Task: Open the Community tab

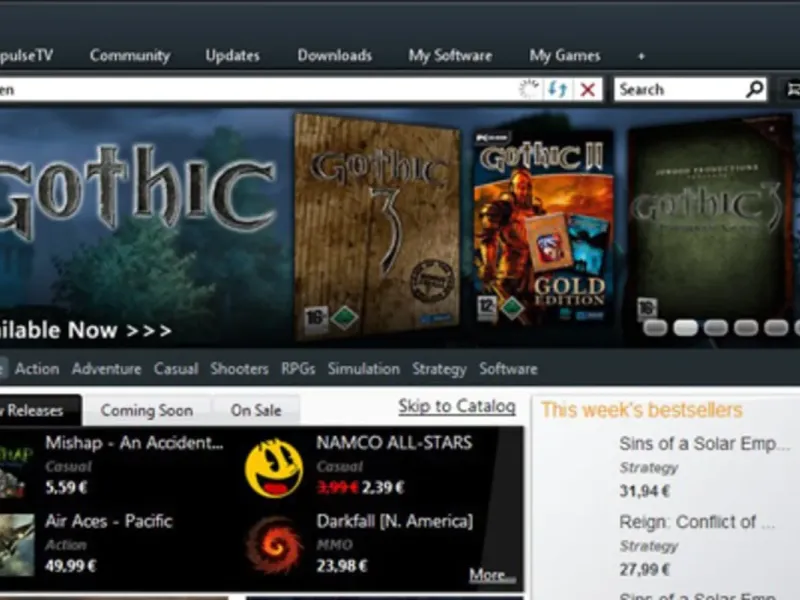Action: click(x=130, y=55)
